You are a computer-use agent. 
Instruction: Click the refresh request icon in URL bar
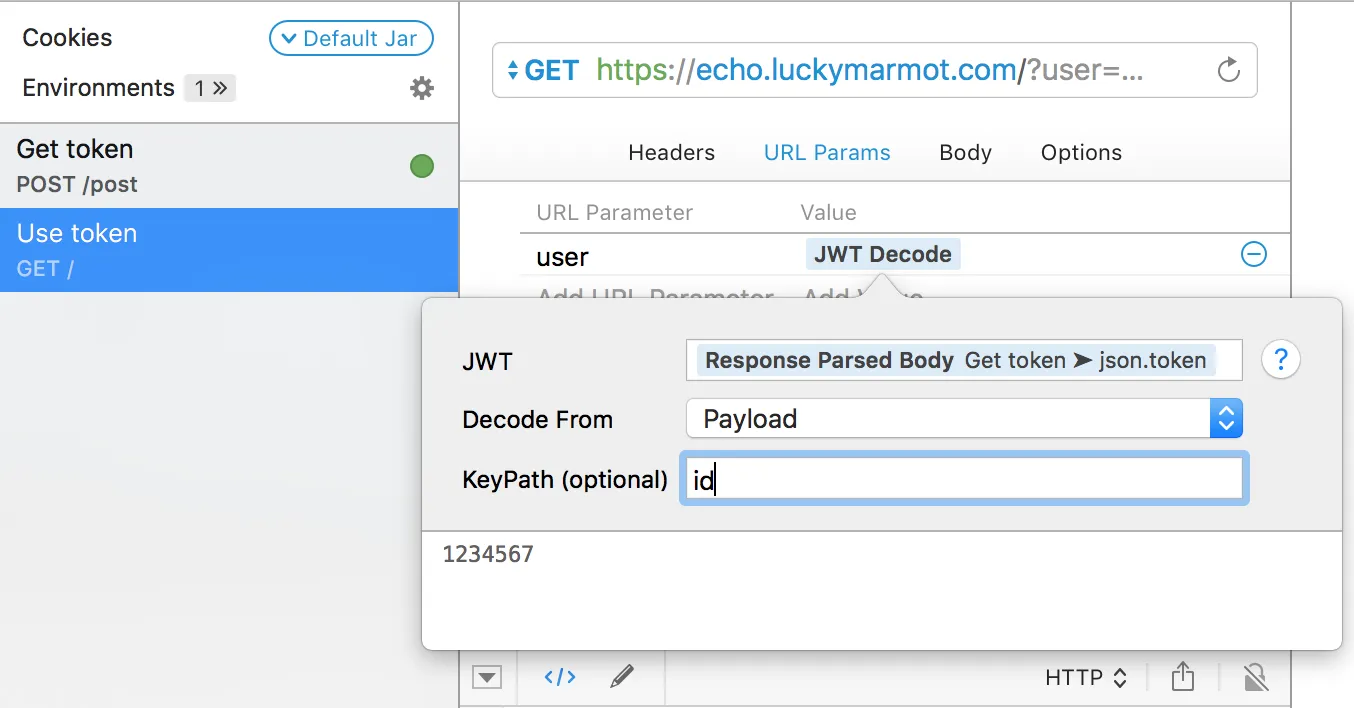tap(1228, 70)
